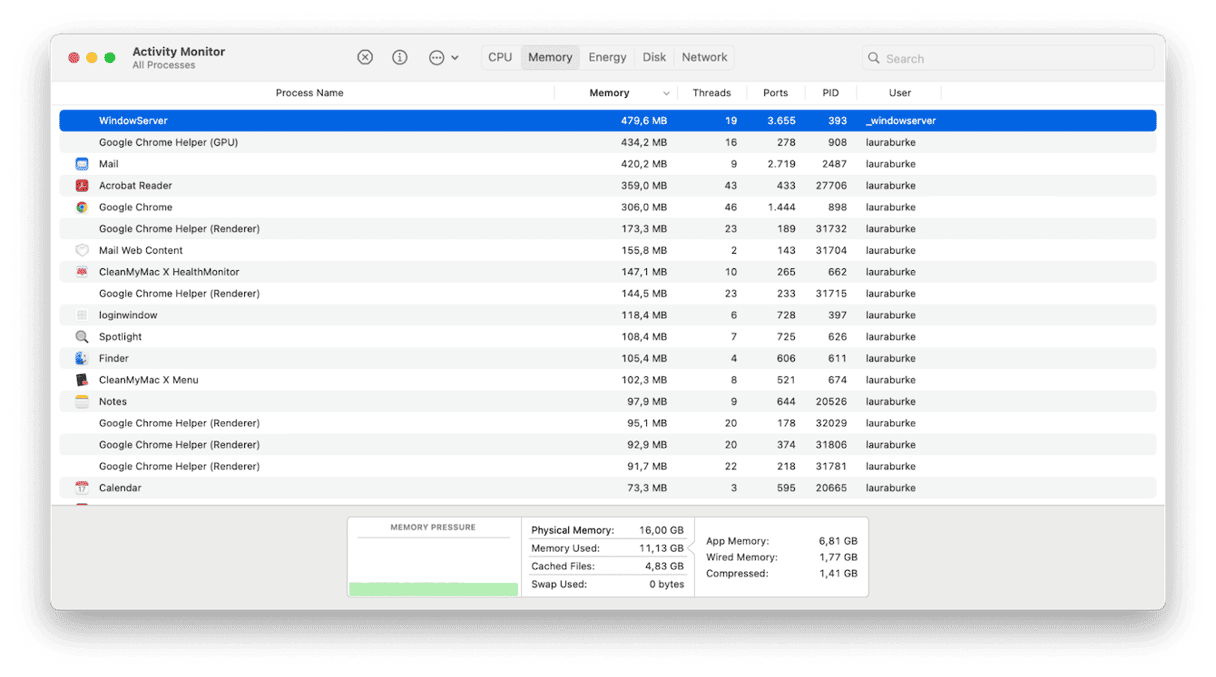Click the Calendar icon next to its process

coord(83,487)
